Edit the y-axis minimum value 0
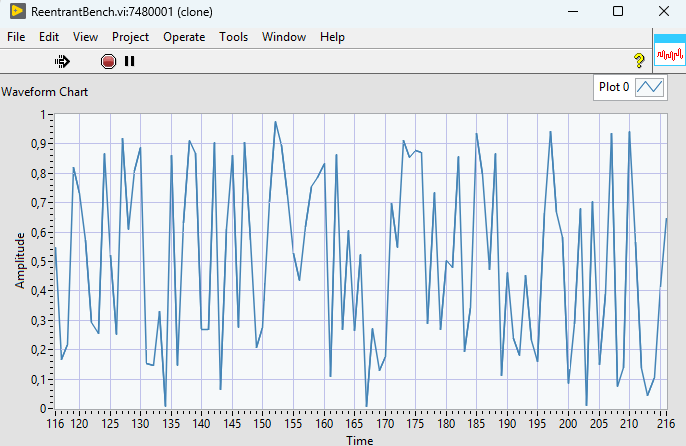 point(42,409)
